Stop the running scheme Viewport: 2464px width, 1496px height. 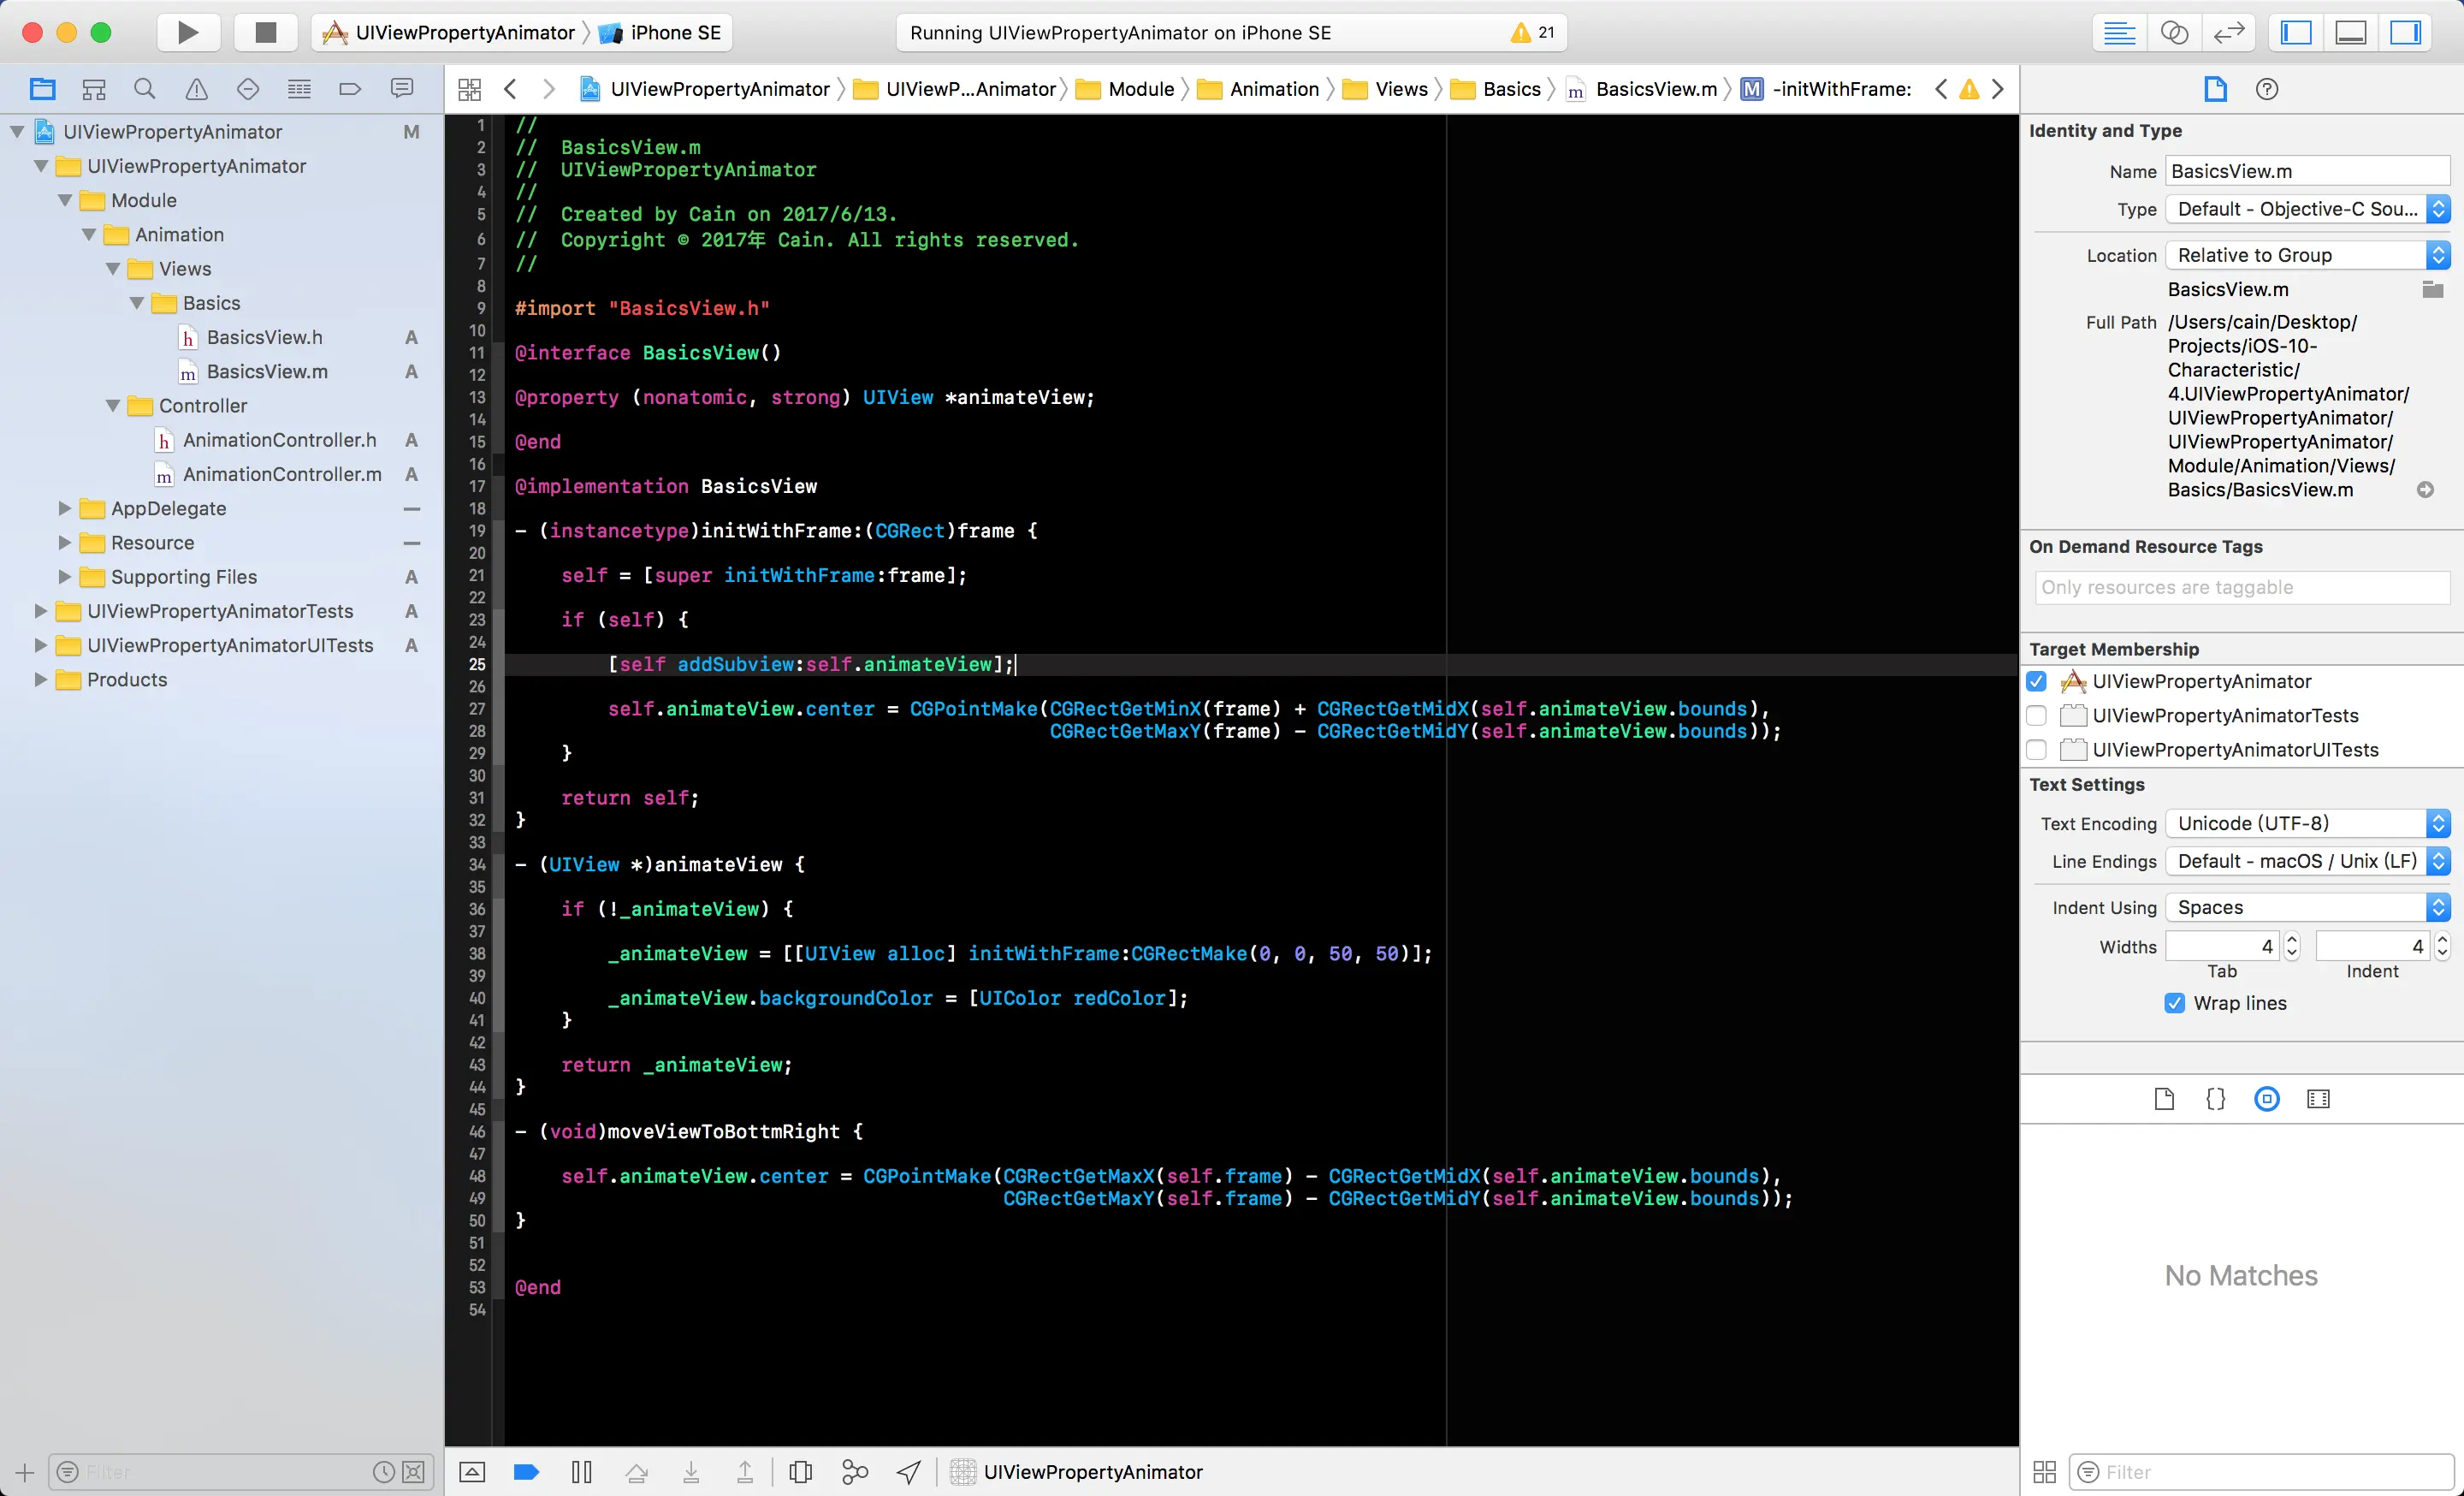pyautogui.click(x=265, y=32)
